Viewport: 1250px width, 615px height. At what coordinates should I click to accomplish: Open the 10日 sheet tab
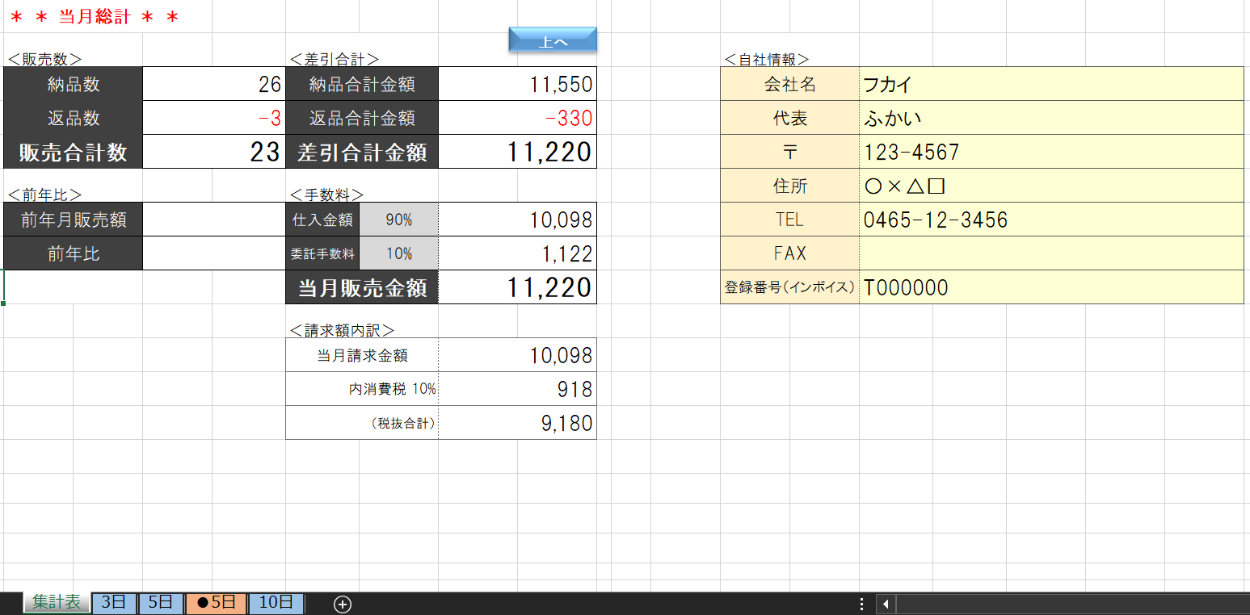(276, 602)
